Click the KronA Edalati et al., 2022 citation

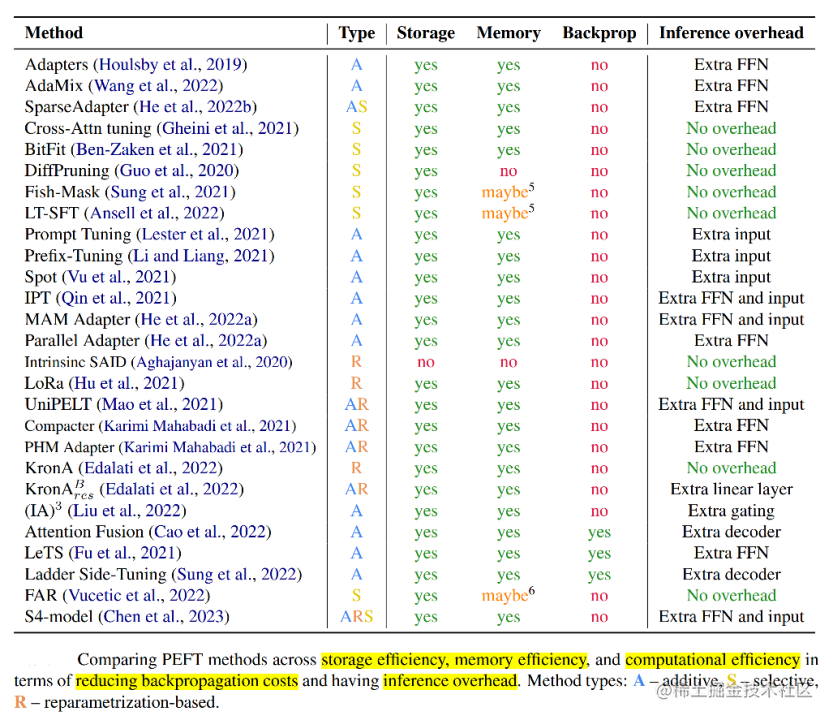tap(151, 469)
